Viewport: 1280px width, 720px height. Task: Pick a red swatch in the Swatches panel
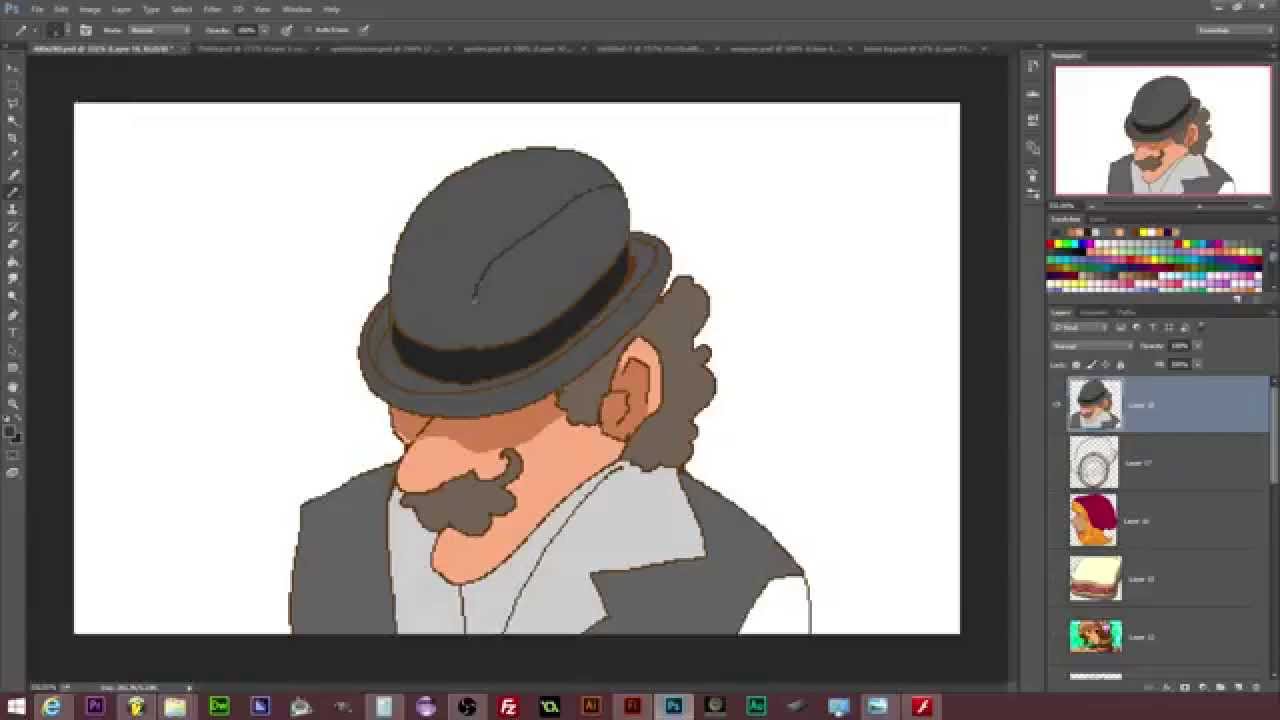point(1050,243)
